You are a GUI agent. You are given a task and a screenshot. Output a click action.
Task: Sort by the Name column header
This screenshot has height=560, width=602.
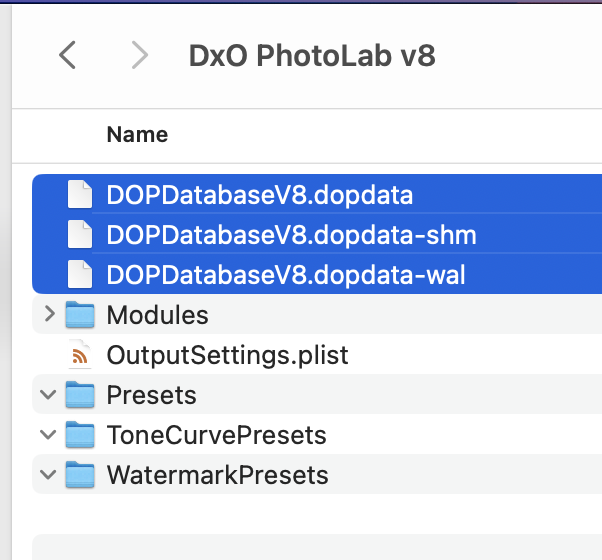(x=137, y=134)
